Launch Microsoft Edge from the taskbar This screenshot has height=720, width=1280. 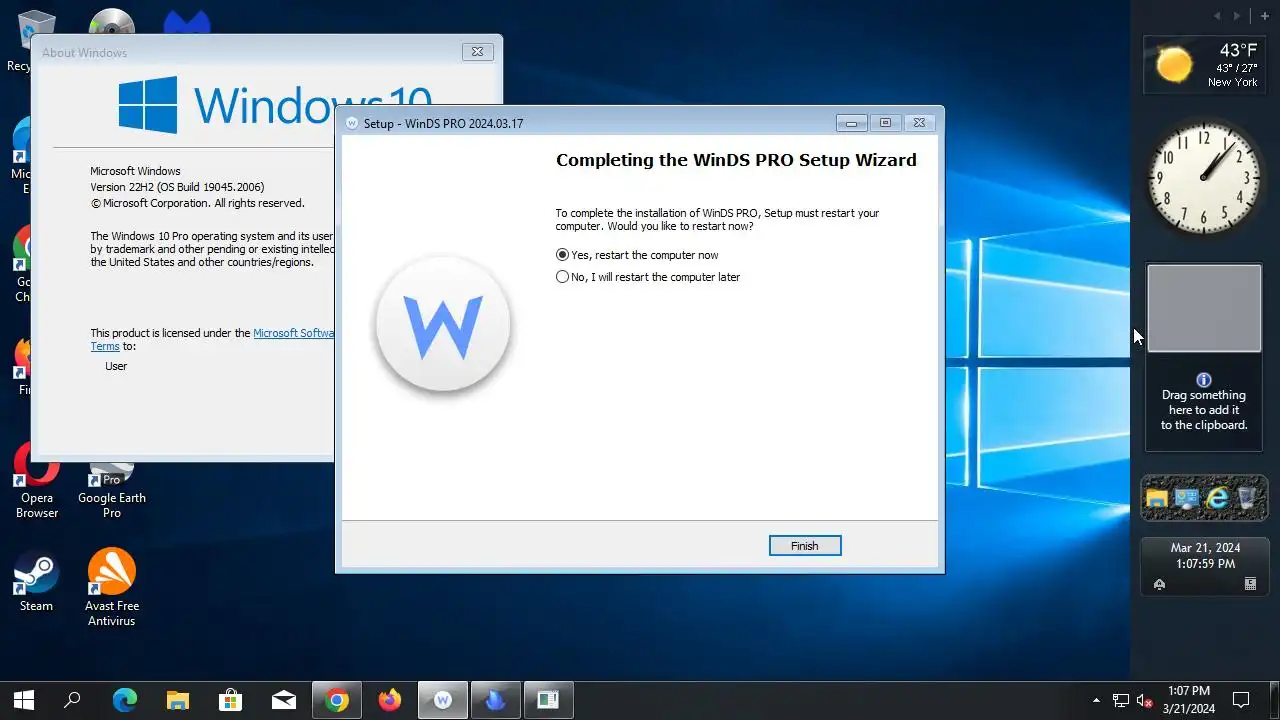click(124, 700)
